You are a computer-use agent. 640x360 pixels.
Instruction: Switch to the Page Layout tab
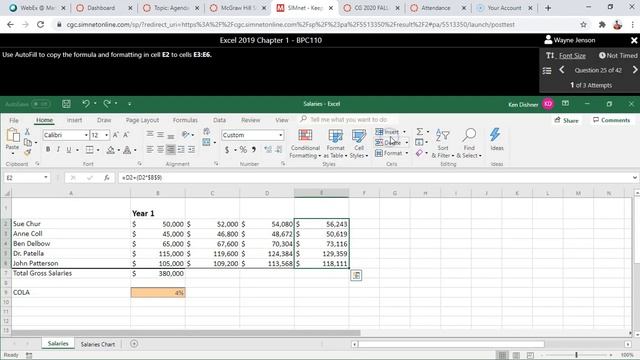142,120
